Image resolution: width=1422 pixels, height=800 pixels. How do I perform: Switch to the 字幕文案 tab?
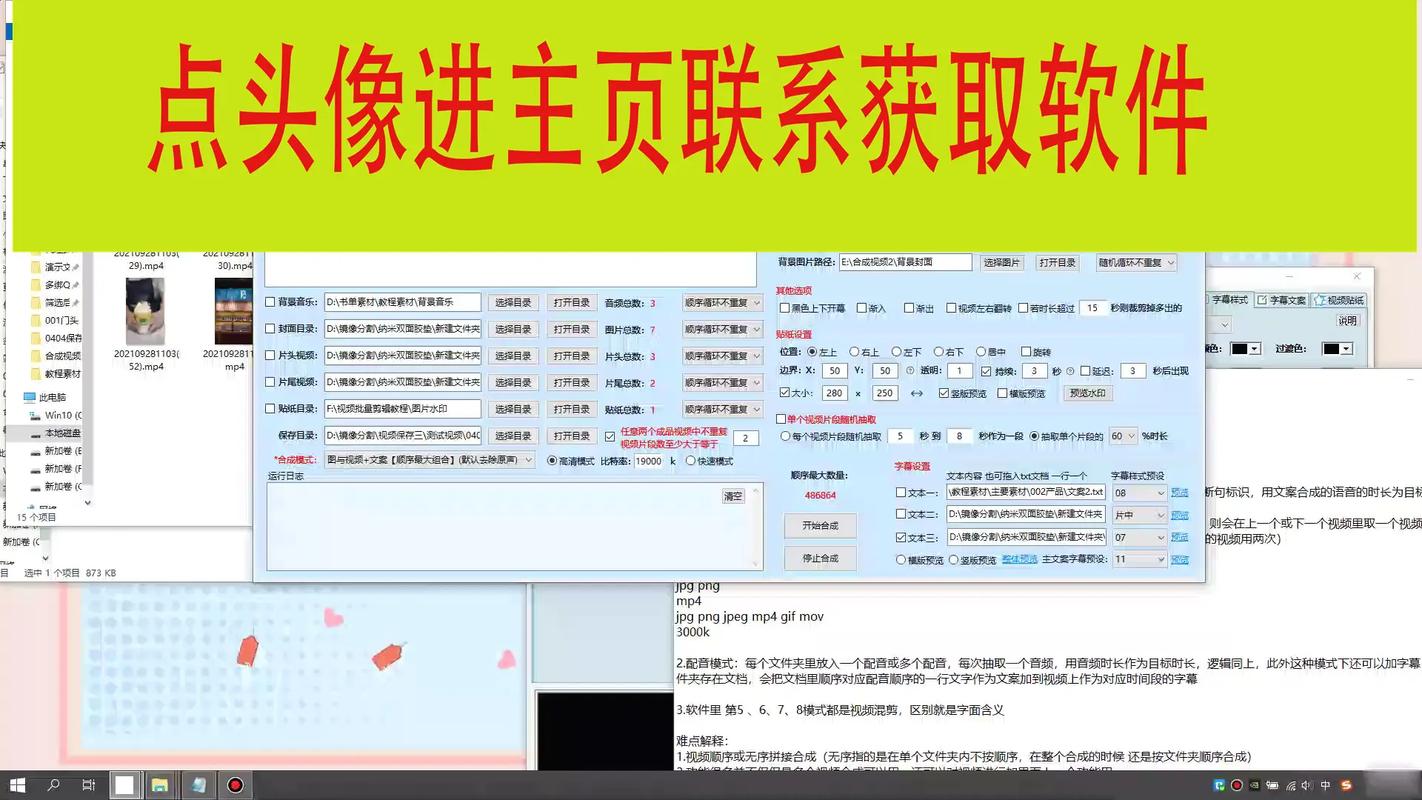pos(1281,299)
